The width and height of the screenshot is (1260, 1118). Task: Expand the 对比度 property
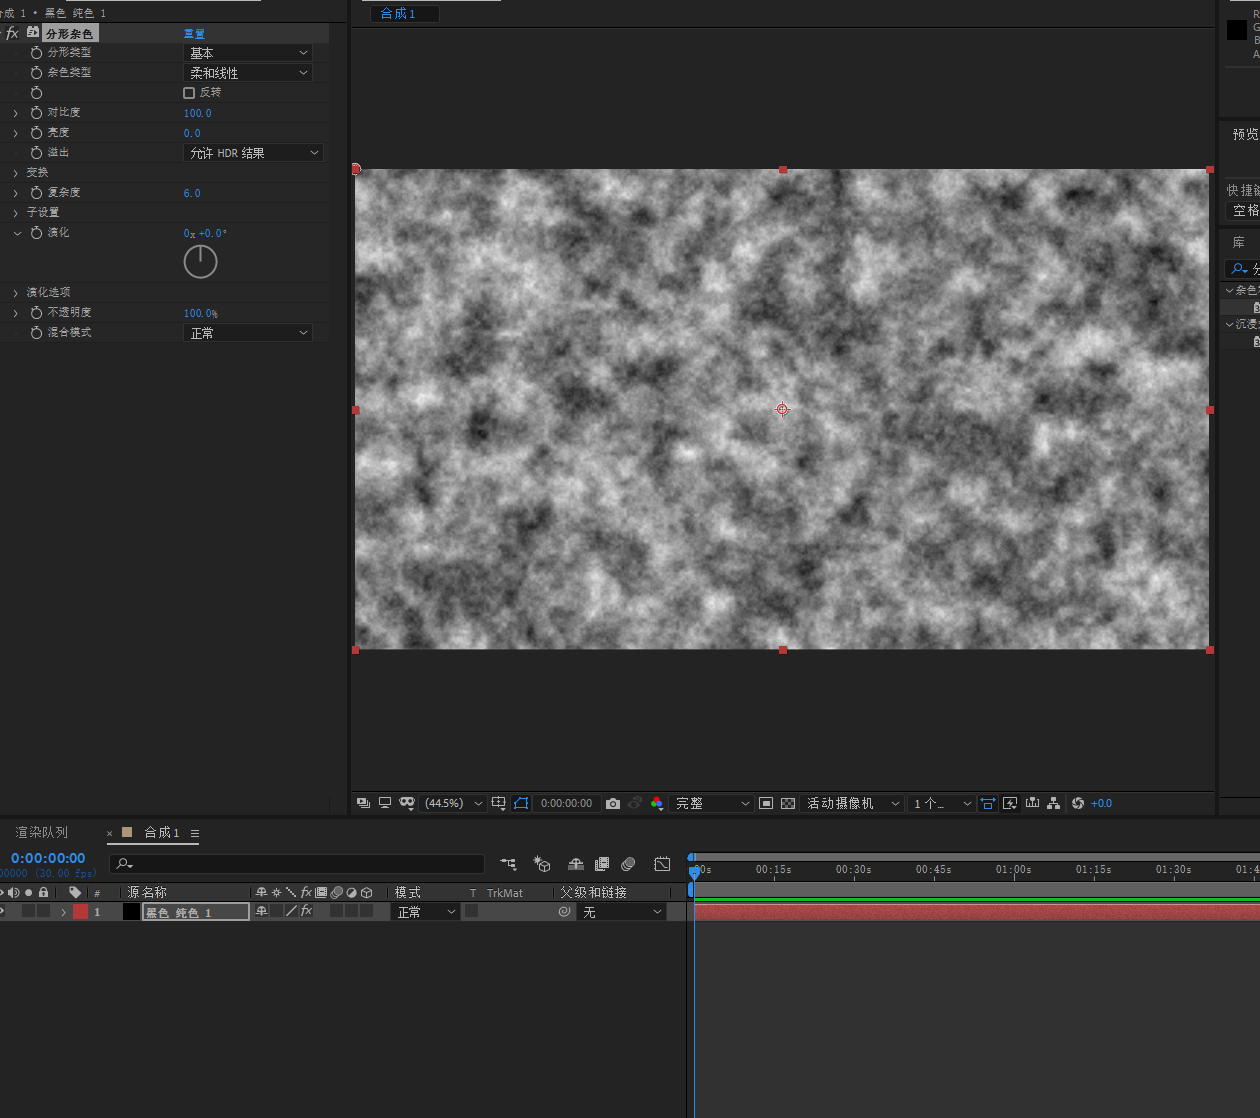16,113
